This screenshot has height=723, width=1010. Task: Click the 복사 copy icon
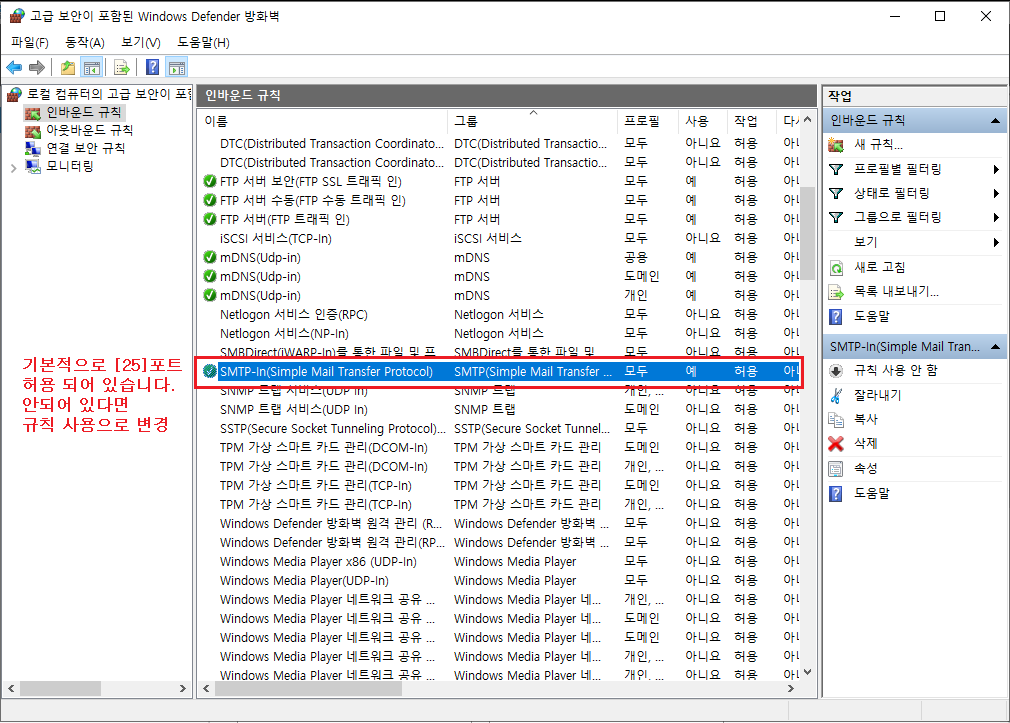[836, 419]
